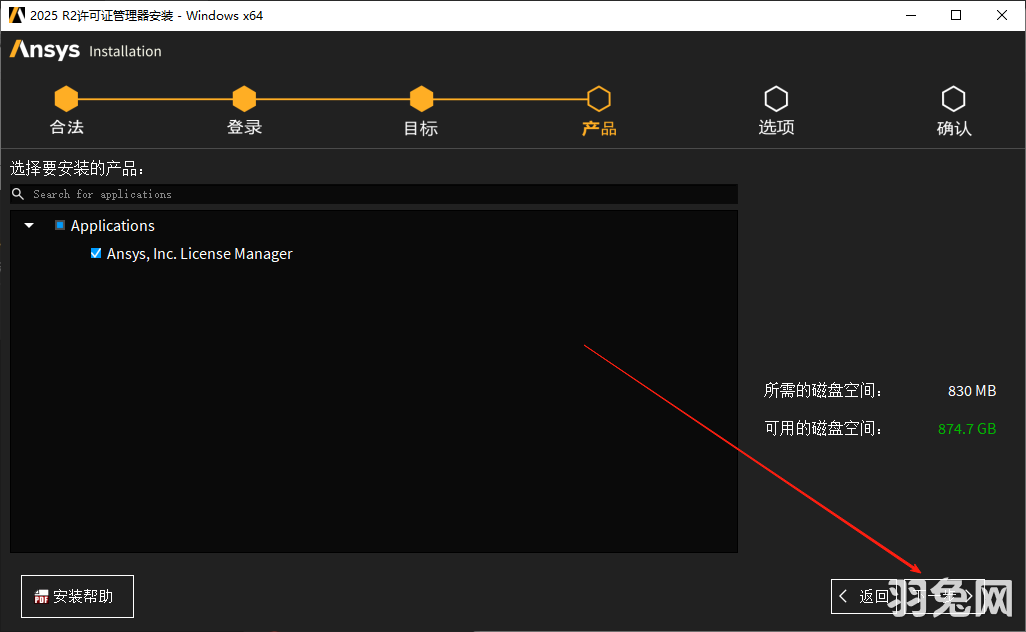The width and height of the screenshot is (1026, 632).
Task: Click the title bar Ansys app icon
Action: 16,15
